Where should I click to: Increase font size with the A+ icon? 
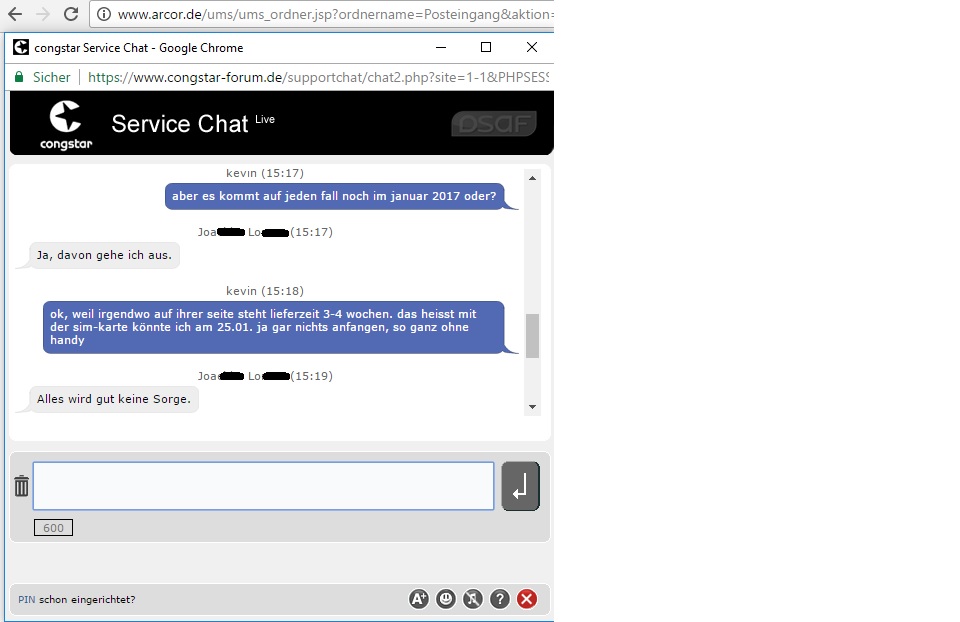419,599
